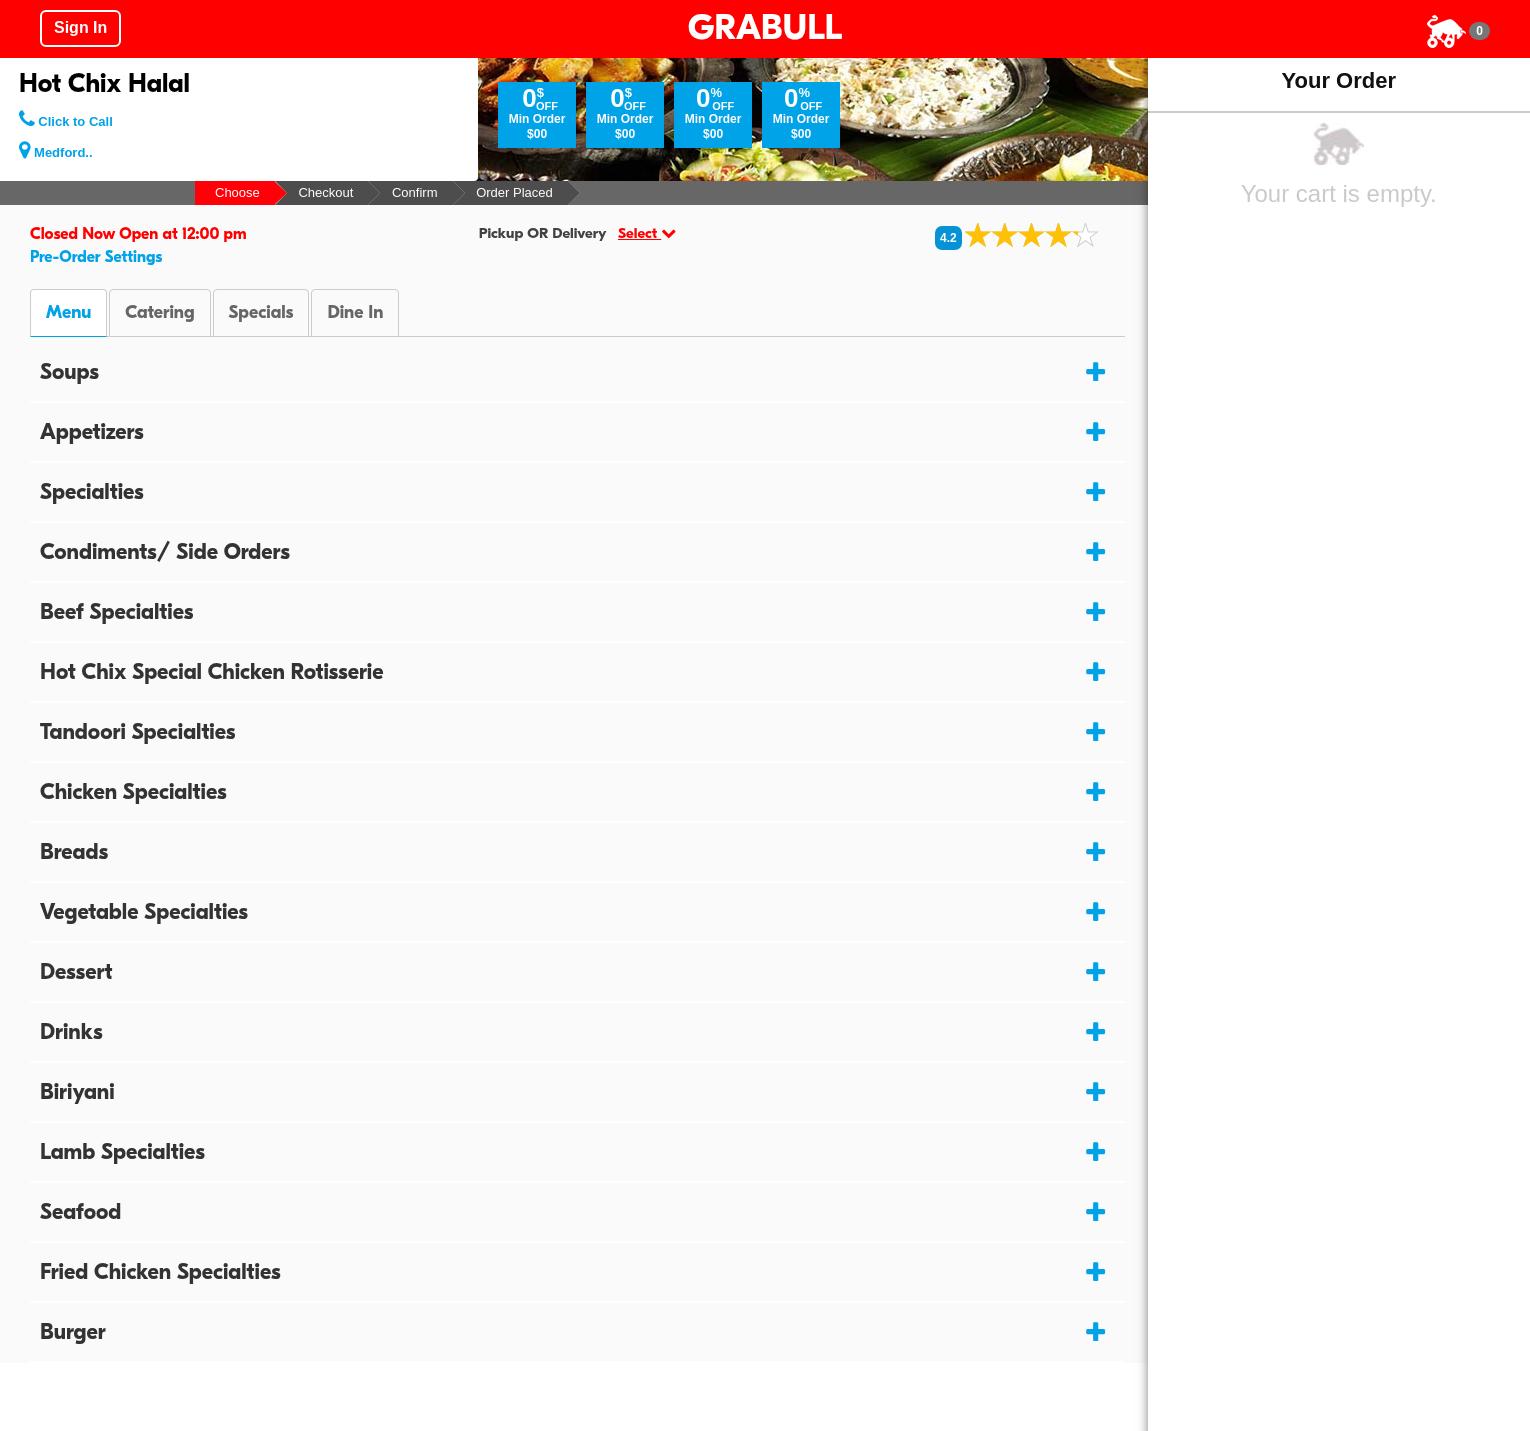The image size is (1530, 1431).
Task: Expand the Vegetable Specialties category
Action: (143, 912)
